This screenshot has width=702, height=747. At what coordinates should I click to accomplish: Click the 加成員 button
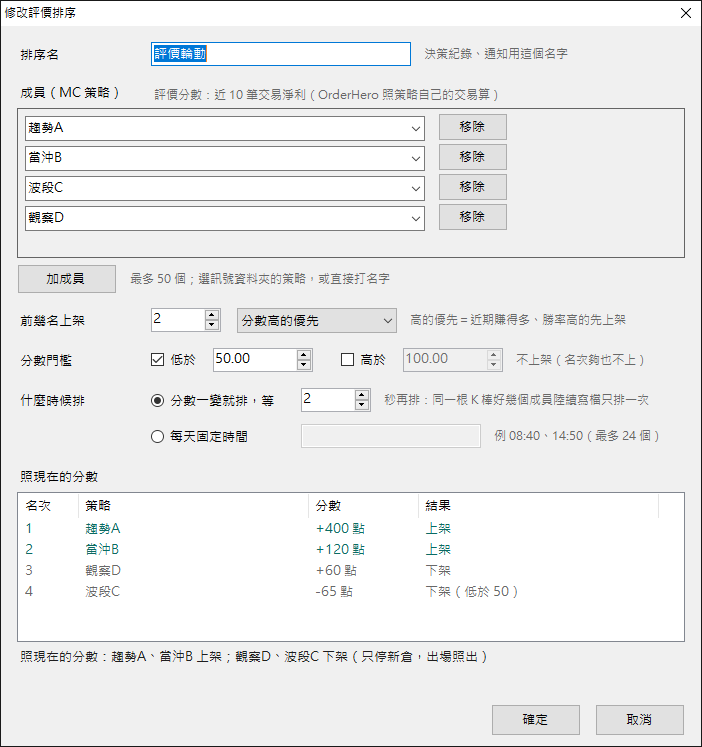pos(67,279)
